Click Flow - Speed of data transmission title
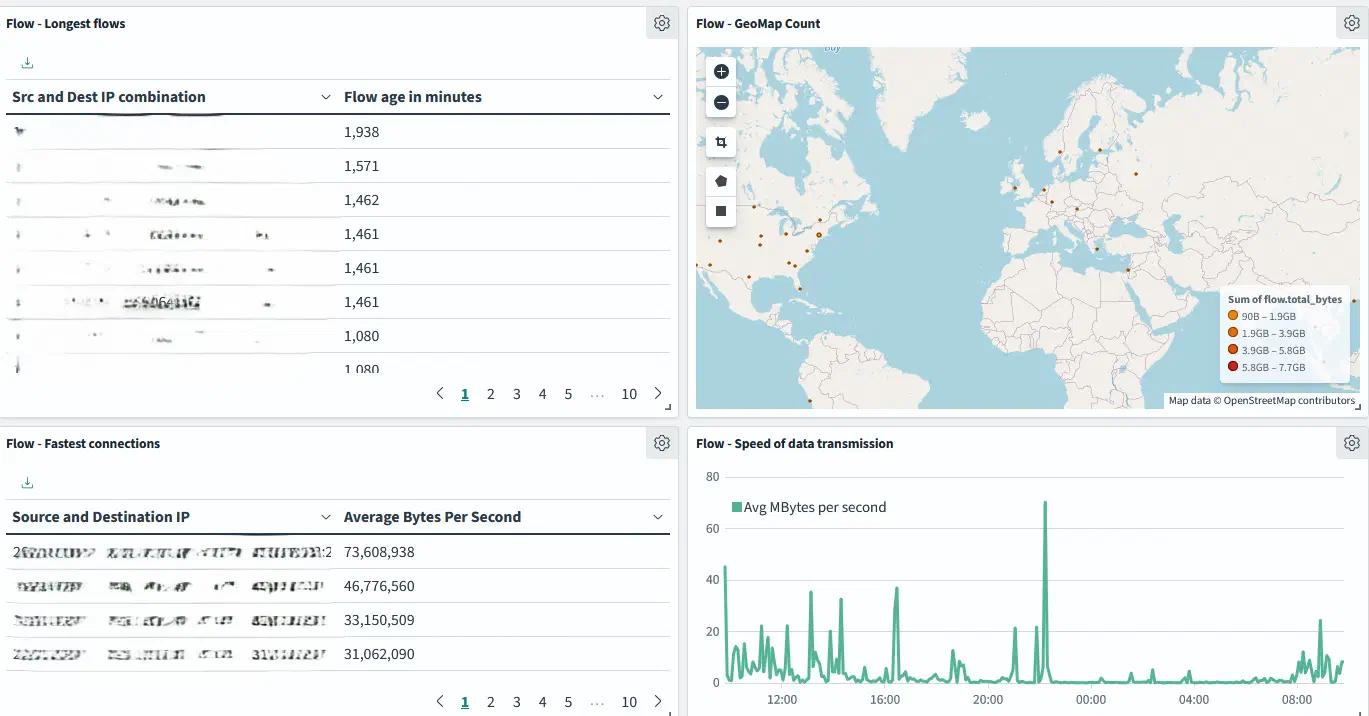This screenshot has width=1369, height=716. [795, 443]
